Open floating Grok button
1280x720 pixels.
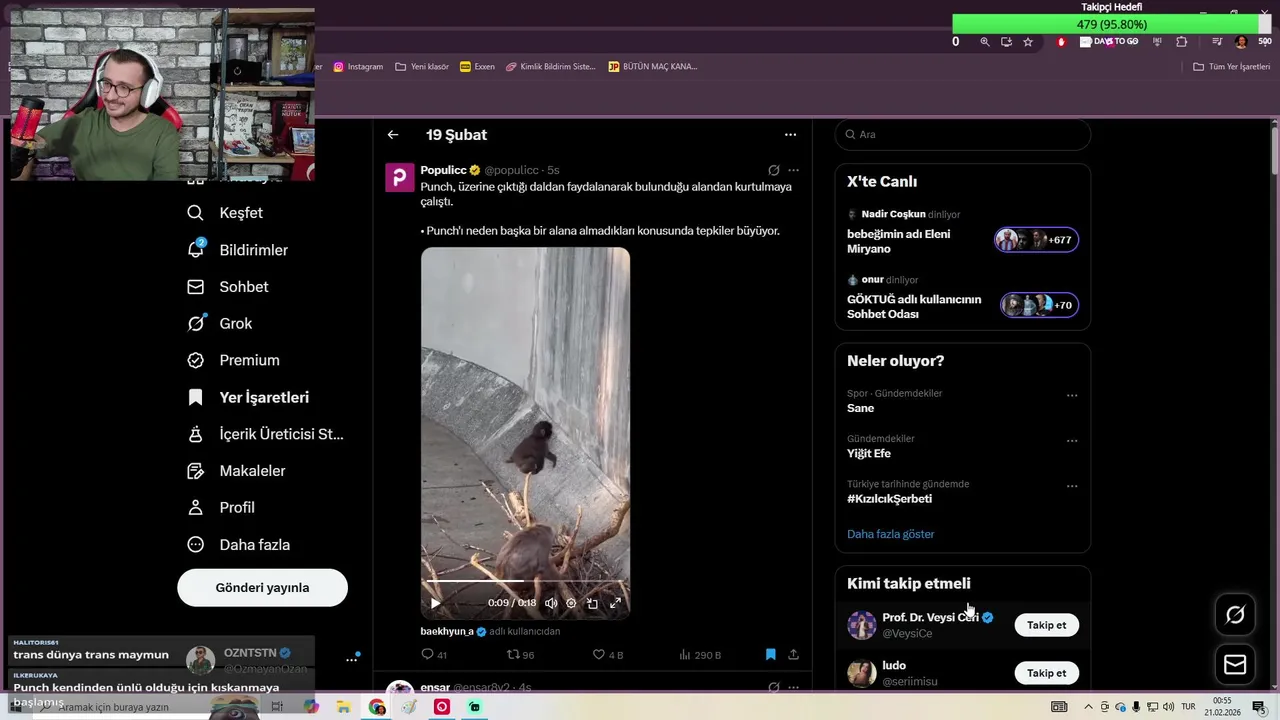pyautogui.click(x=1235, y=615)
